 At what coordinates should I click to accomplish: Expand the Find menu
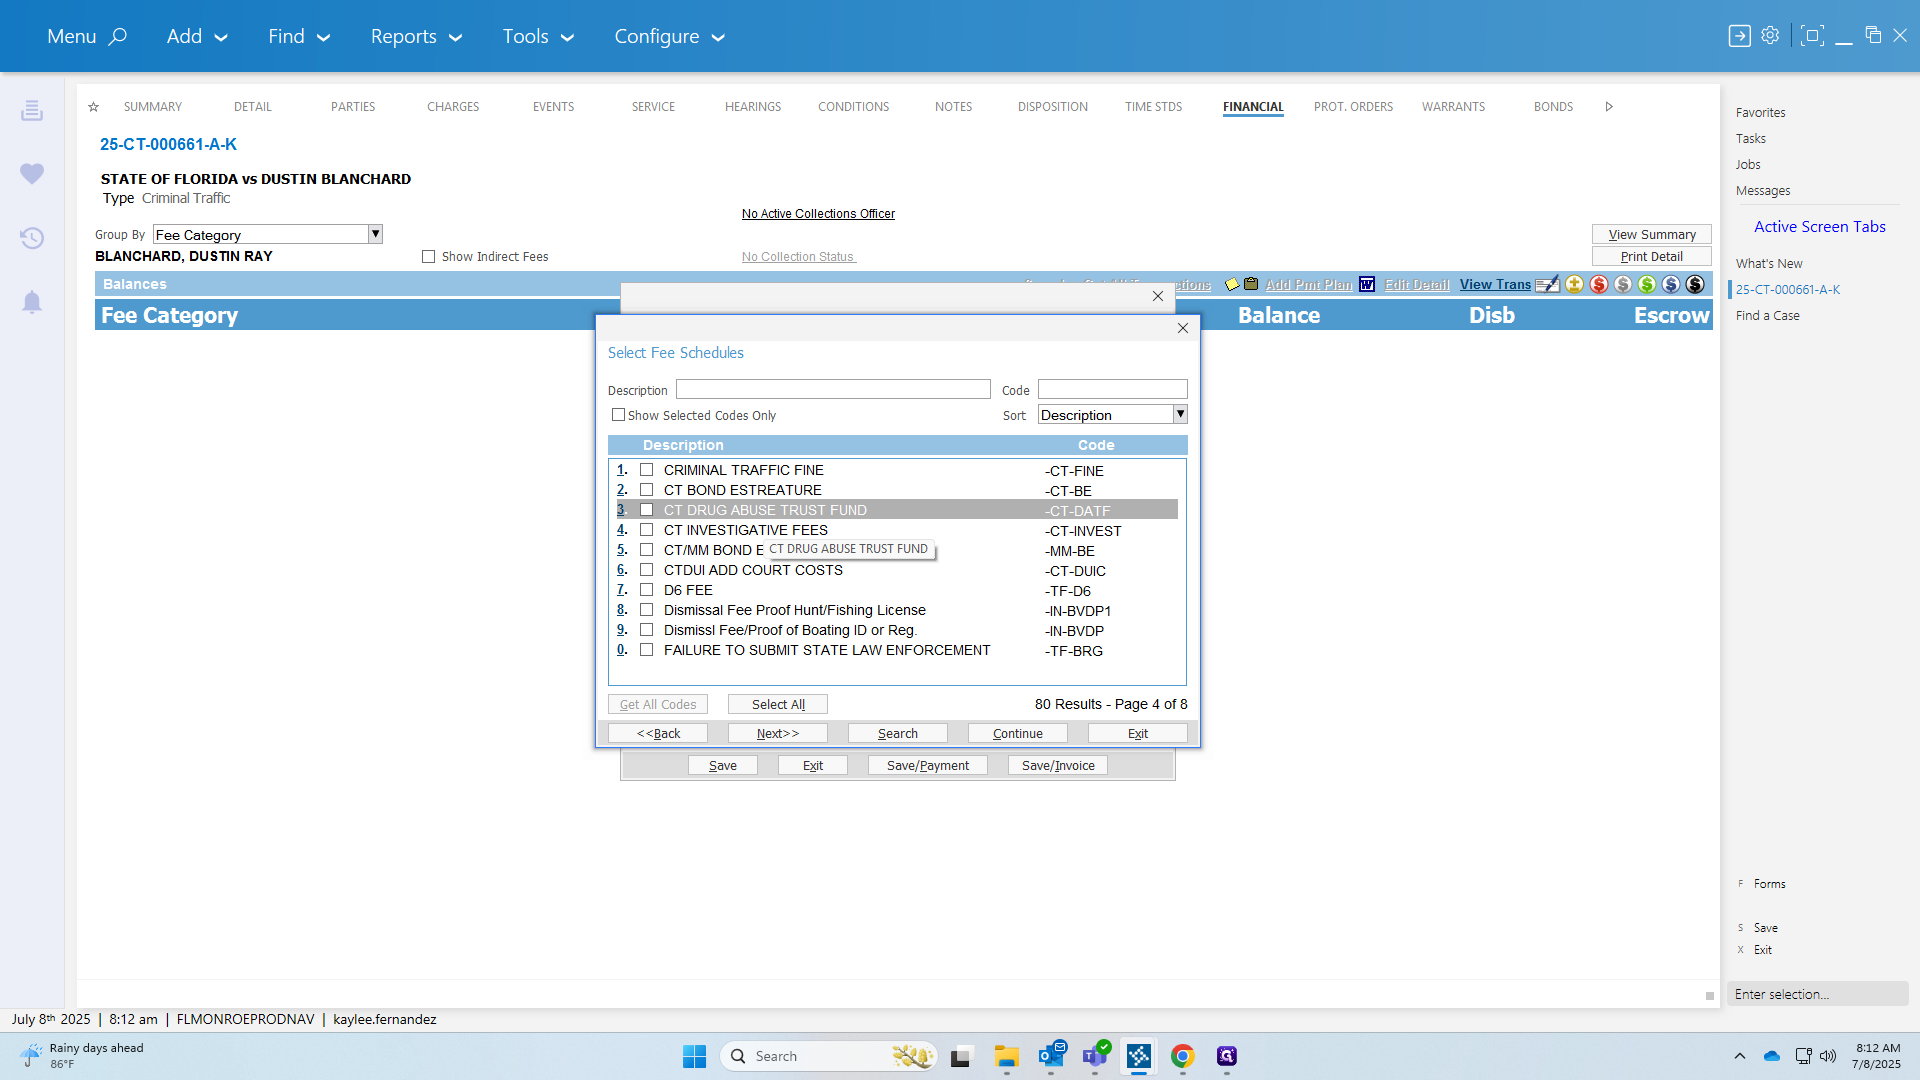pyautogui.click(x=299, y=36)
